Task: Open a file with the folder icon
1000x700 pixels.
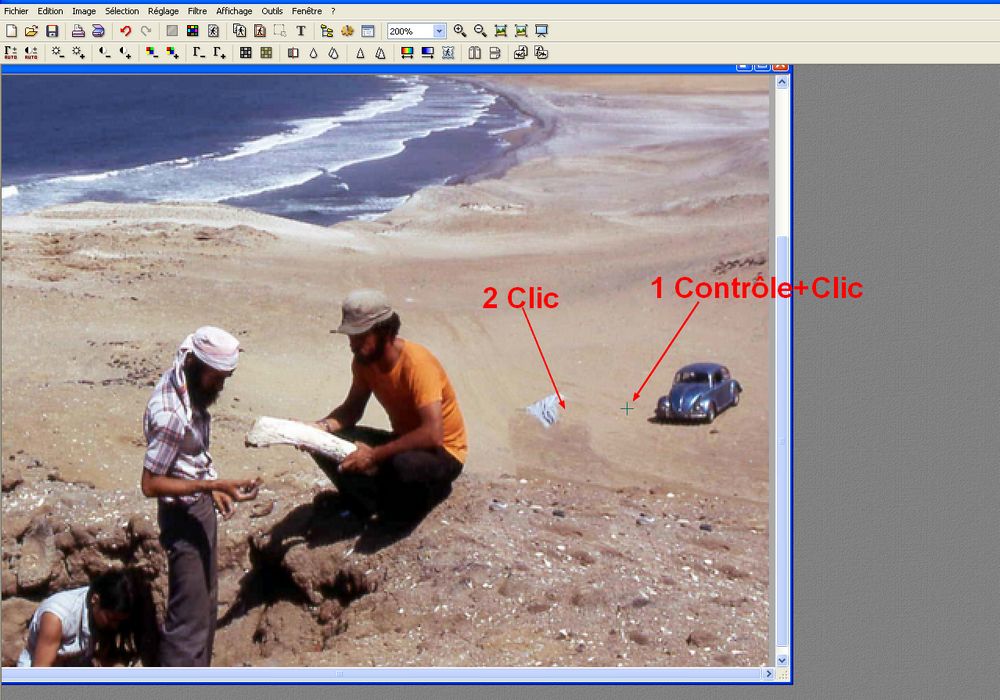Action: click(31, 31)
